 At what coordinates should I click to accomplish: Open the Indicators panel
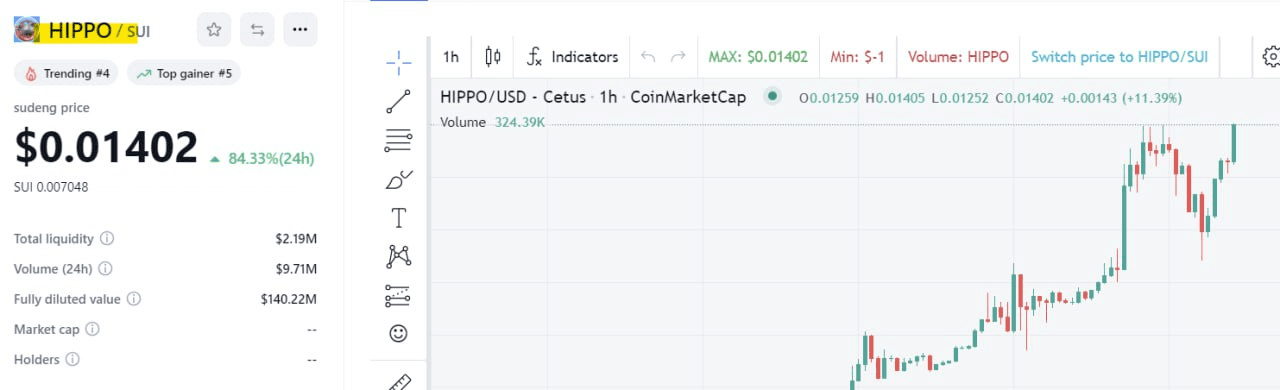pyautogui.click(x=573, y=57)
